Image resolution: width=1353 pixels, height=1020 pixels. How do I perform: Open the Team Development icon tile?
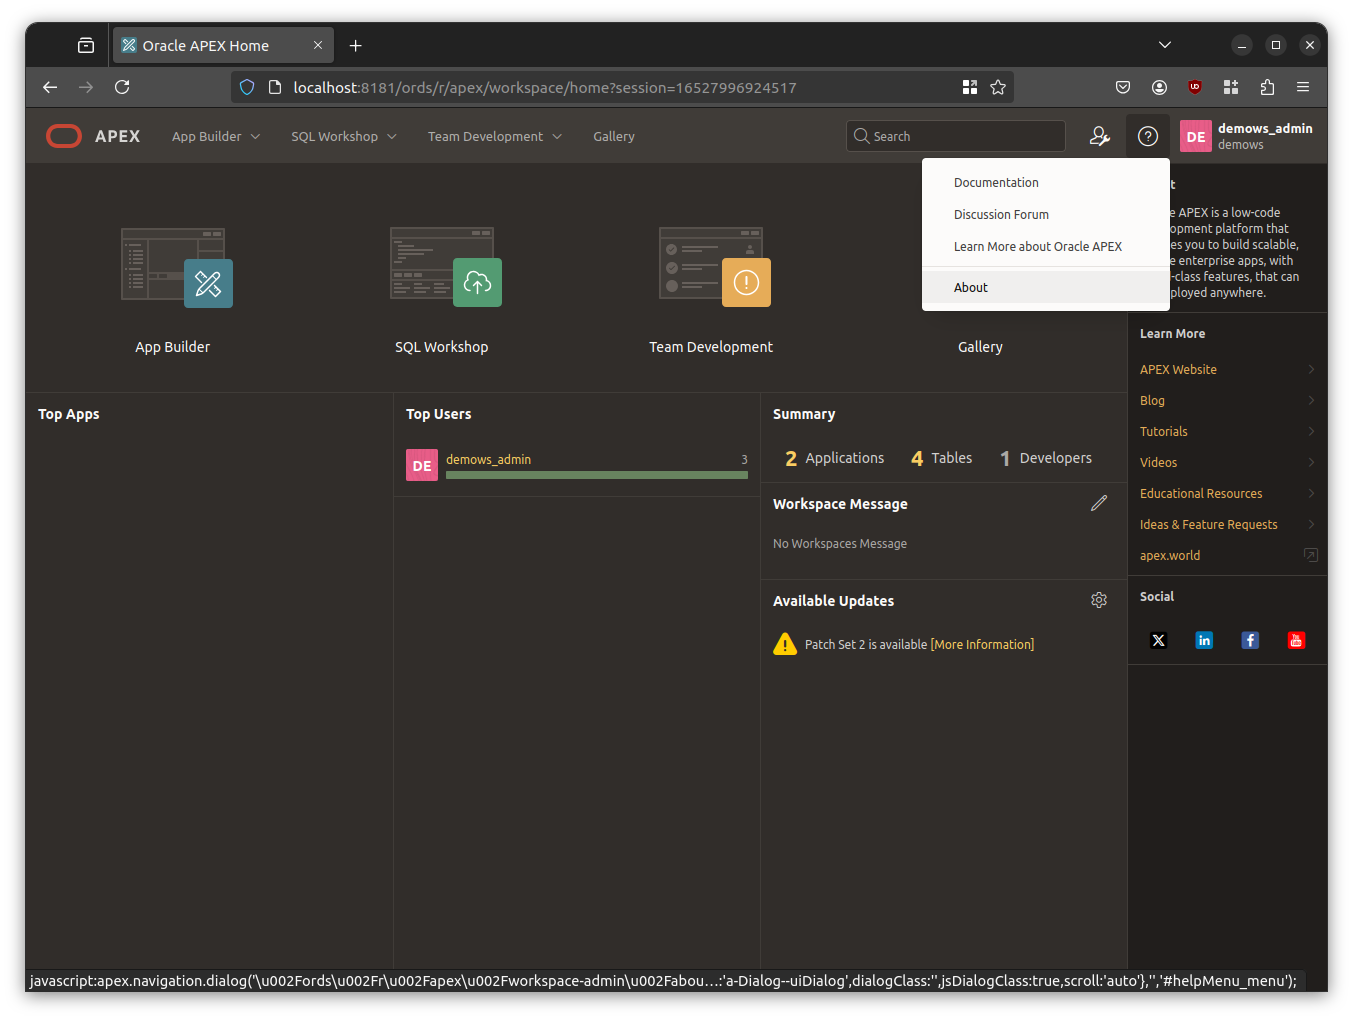coord(713,268)
